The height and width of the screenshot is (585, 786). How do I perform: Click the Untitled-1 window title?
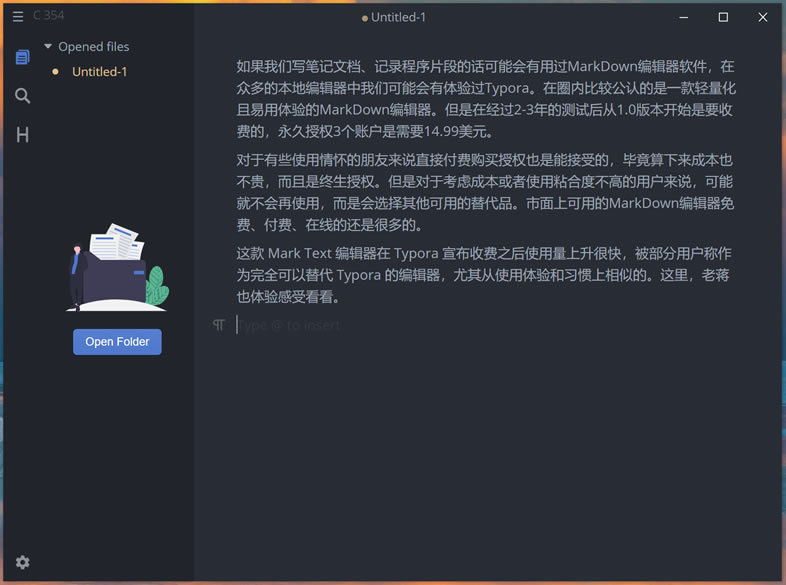point(398,17)
